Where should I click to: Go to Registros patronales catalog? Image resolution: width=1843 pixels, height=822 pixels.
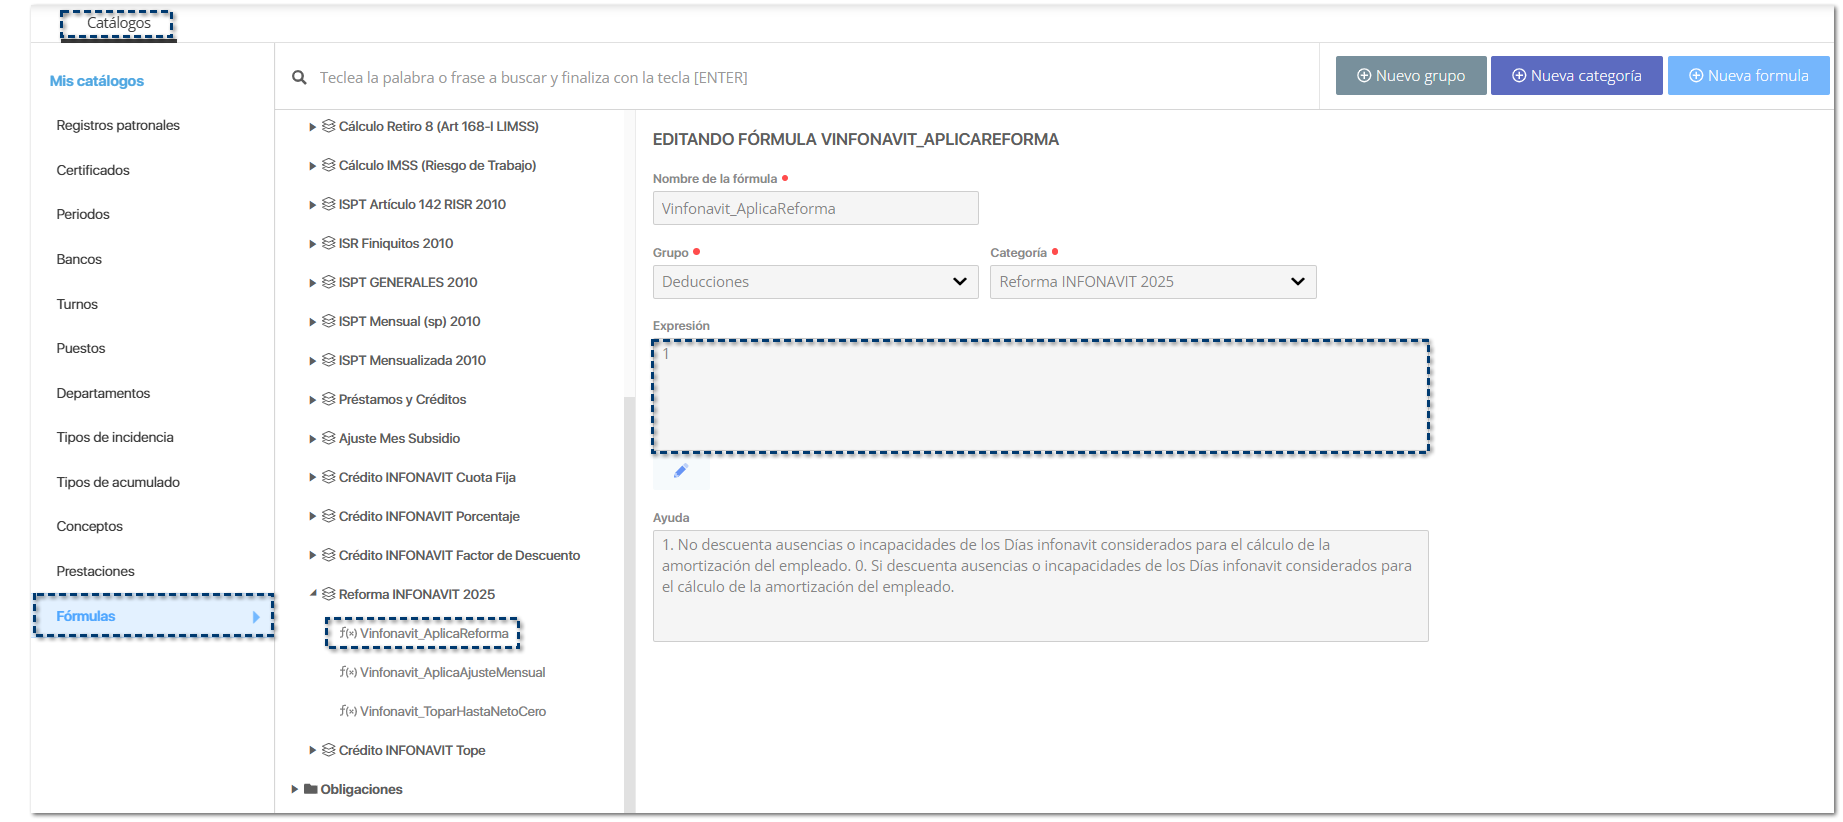click(x=118, y=125)
